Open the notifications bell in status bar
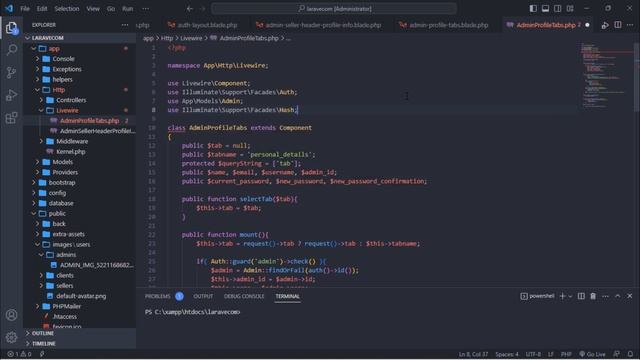The width and height of the screenshot is (640, 360). click(x=631, y=354)
